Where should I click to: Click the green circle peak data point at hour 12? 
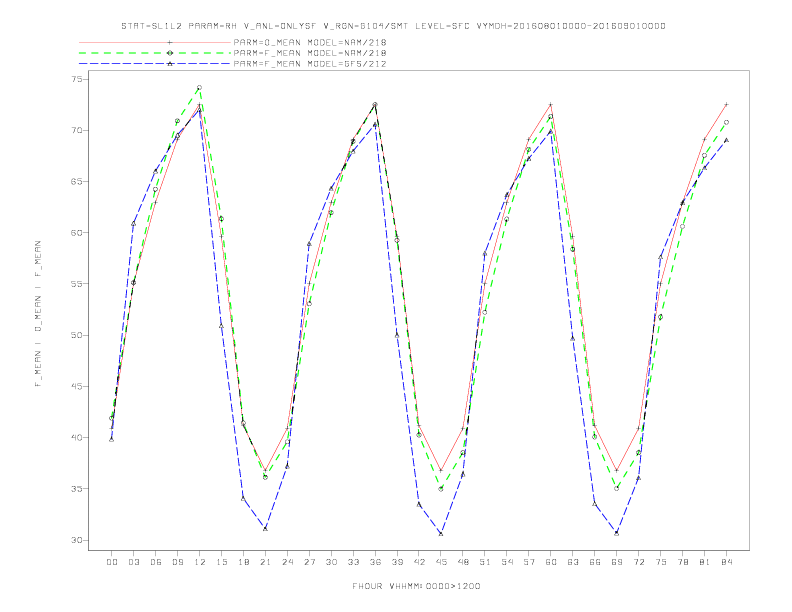[200, 88]
